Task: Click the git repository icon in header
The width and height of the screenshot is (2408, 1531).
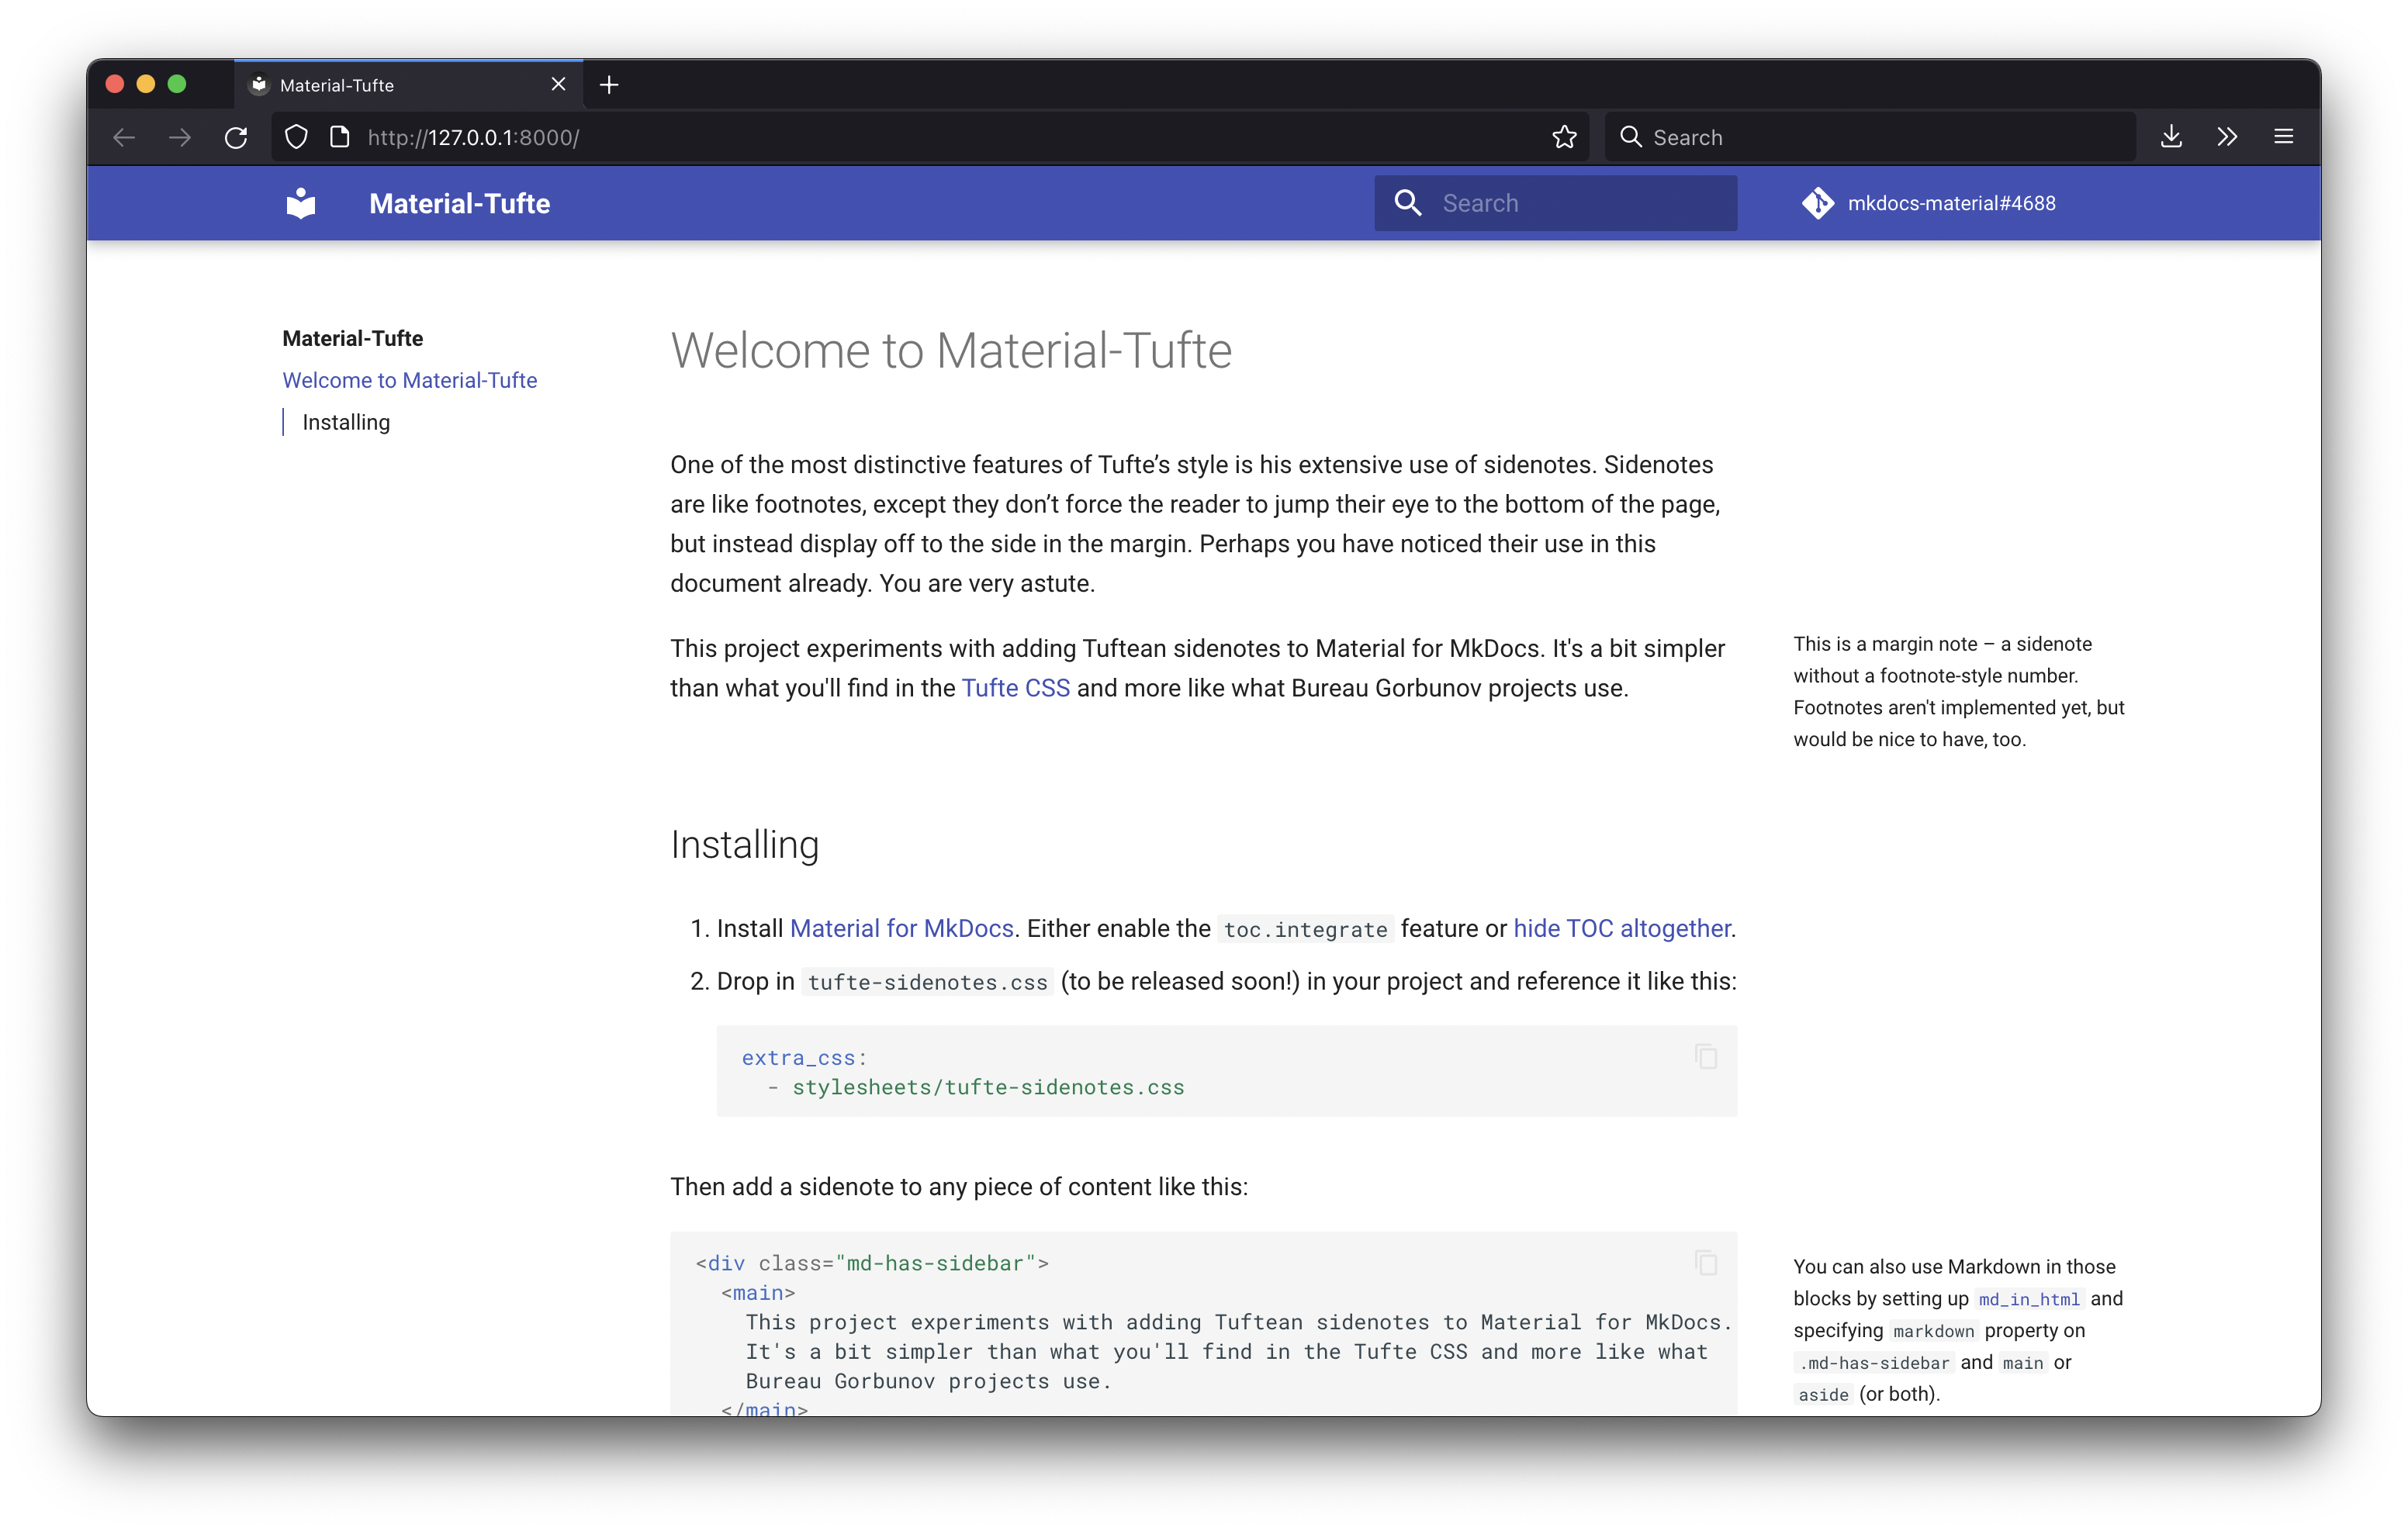Action: coord(1817,203)
